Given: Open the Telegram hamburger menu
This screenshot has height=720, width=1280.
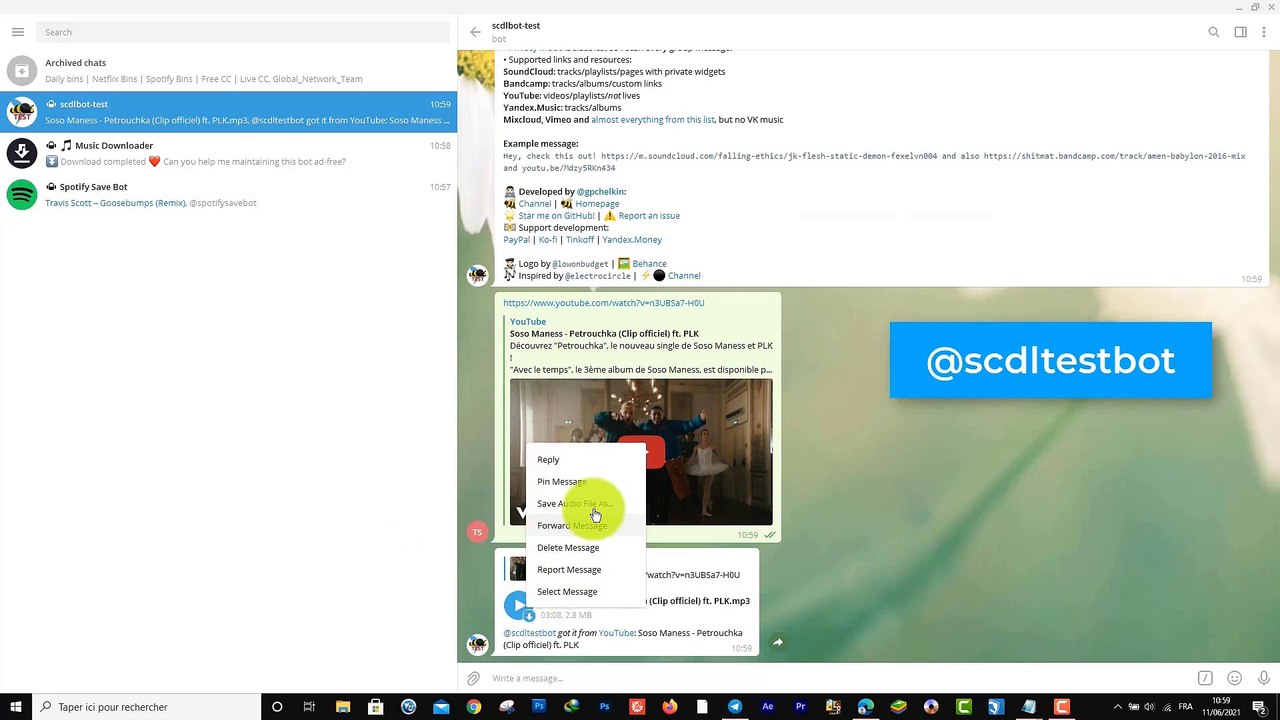Looking at the screenshot, I should 17,32.
